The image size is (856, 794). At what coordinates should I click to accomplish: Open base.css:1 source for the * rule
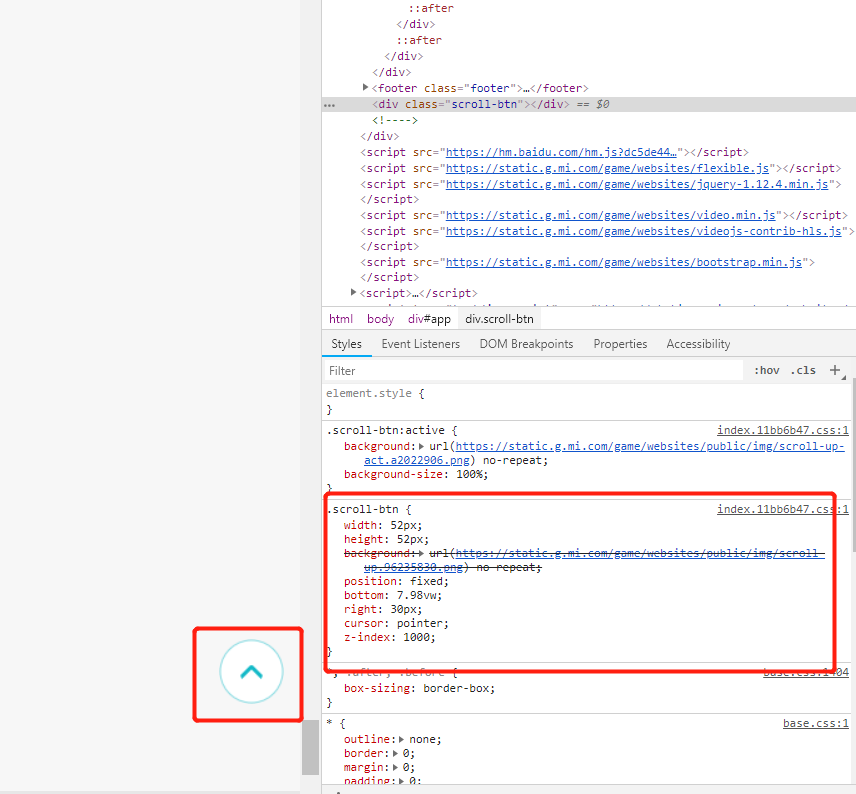816,723
